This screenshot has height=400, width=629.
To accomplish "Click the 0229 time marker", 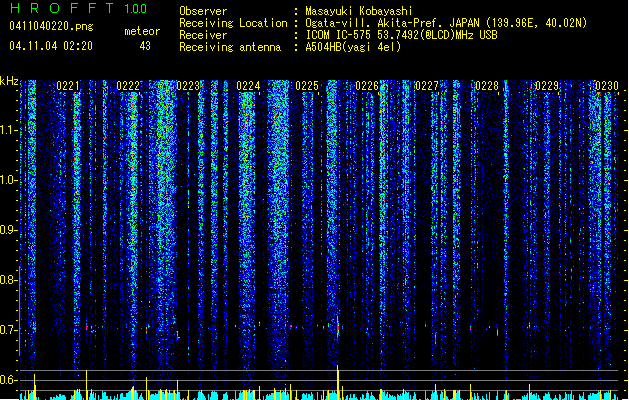I will click(547, 86).
